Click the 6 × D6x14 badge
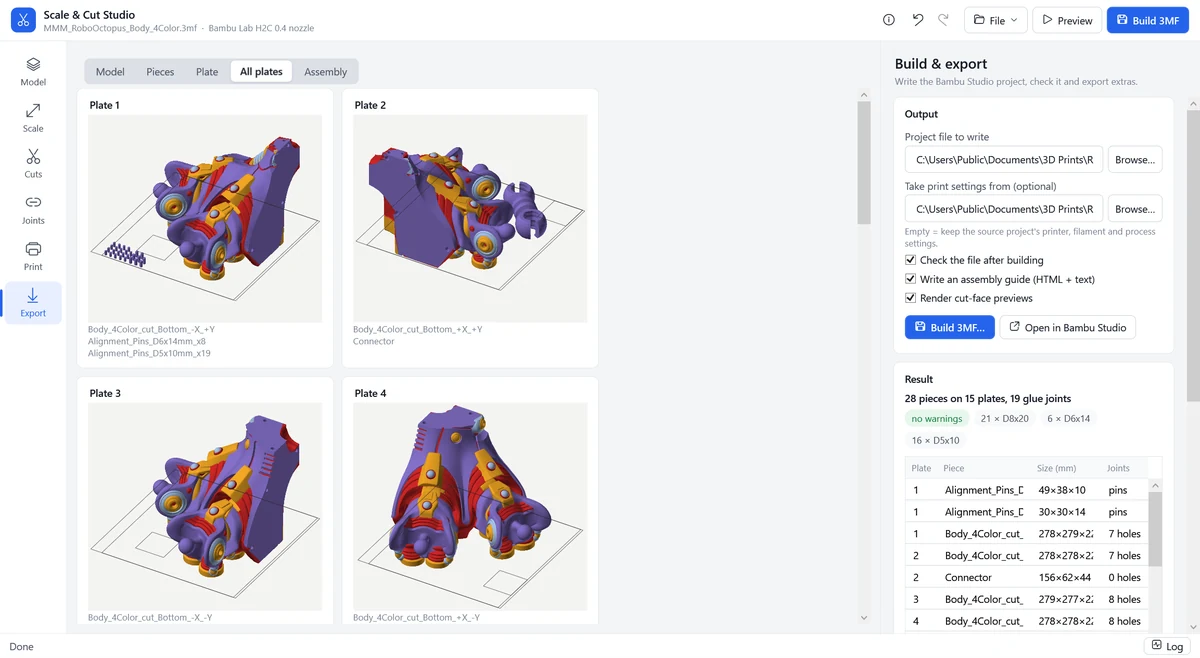This screenshot has height=658, width=1200. coord(1068,419)
